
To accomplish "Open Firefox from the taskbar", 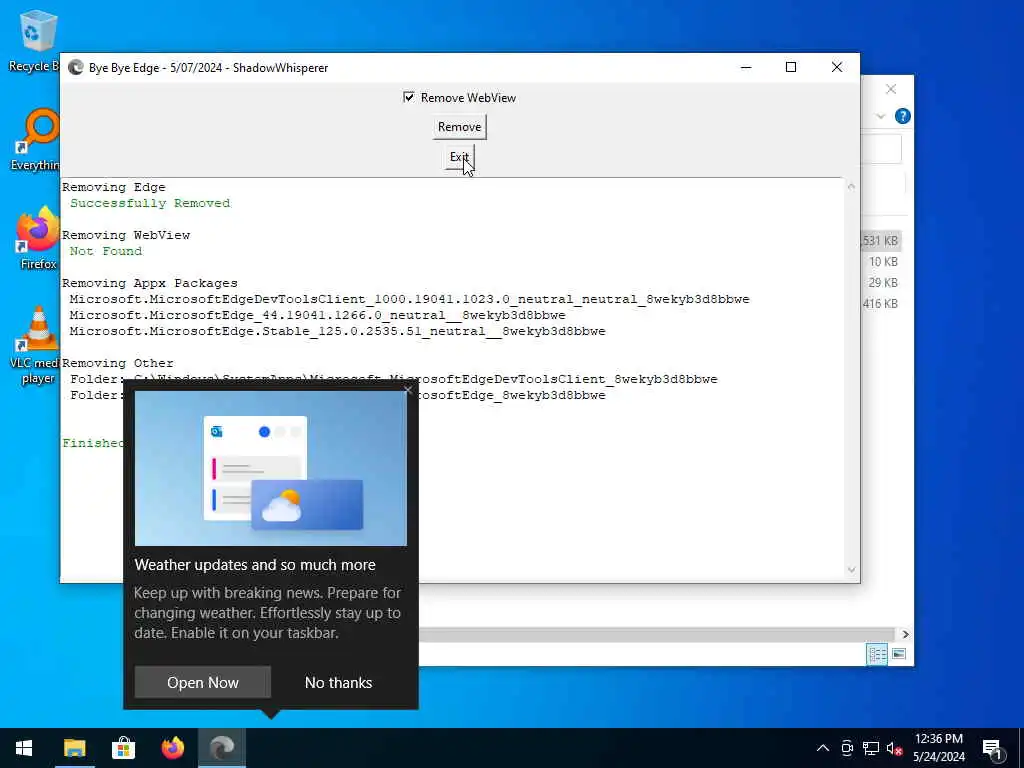I will click(x=172, y=748).
